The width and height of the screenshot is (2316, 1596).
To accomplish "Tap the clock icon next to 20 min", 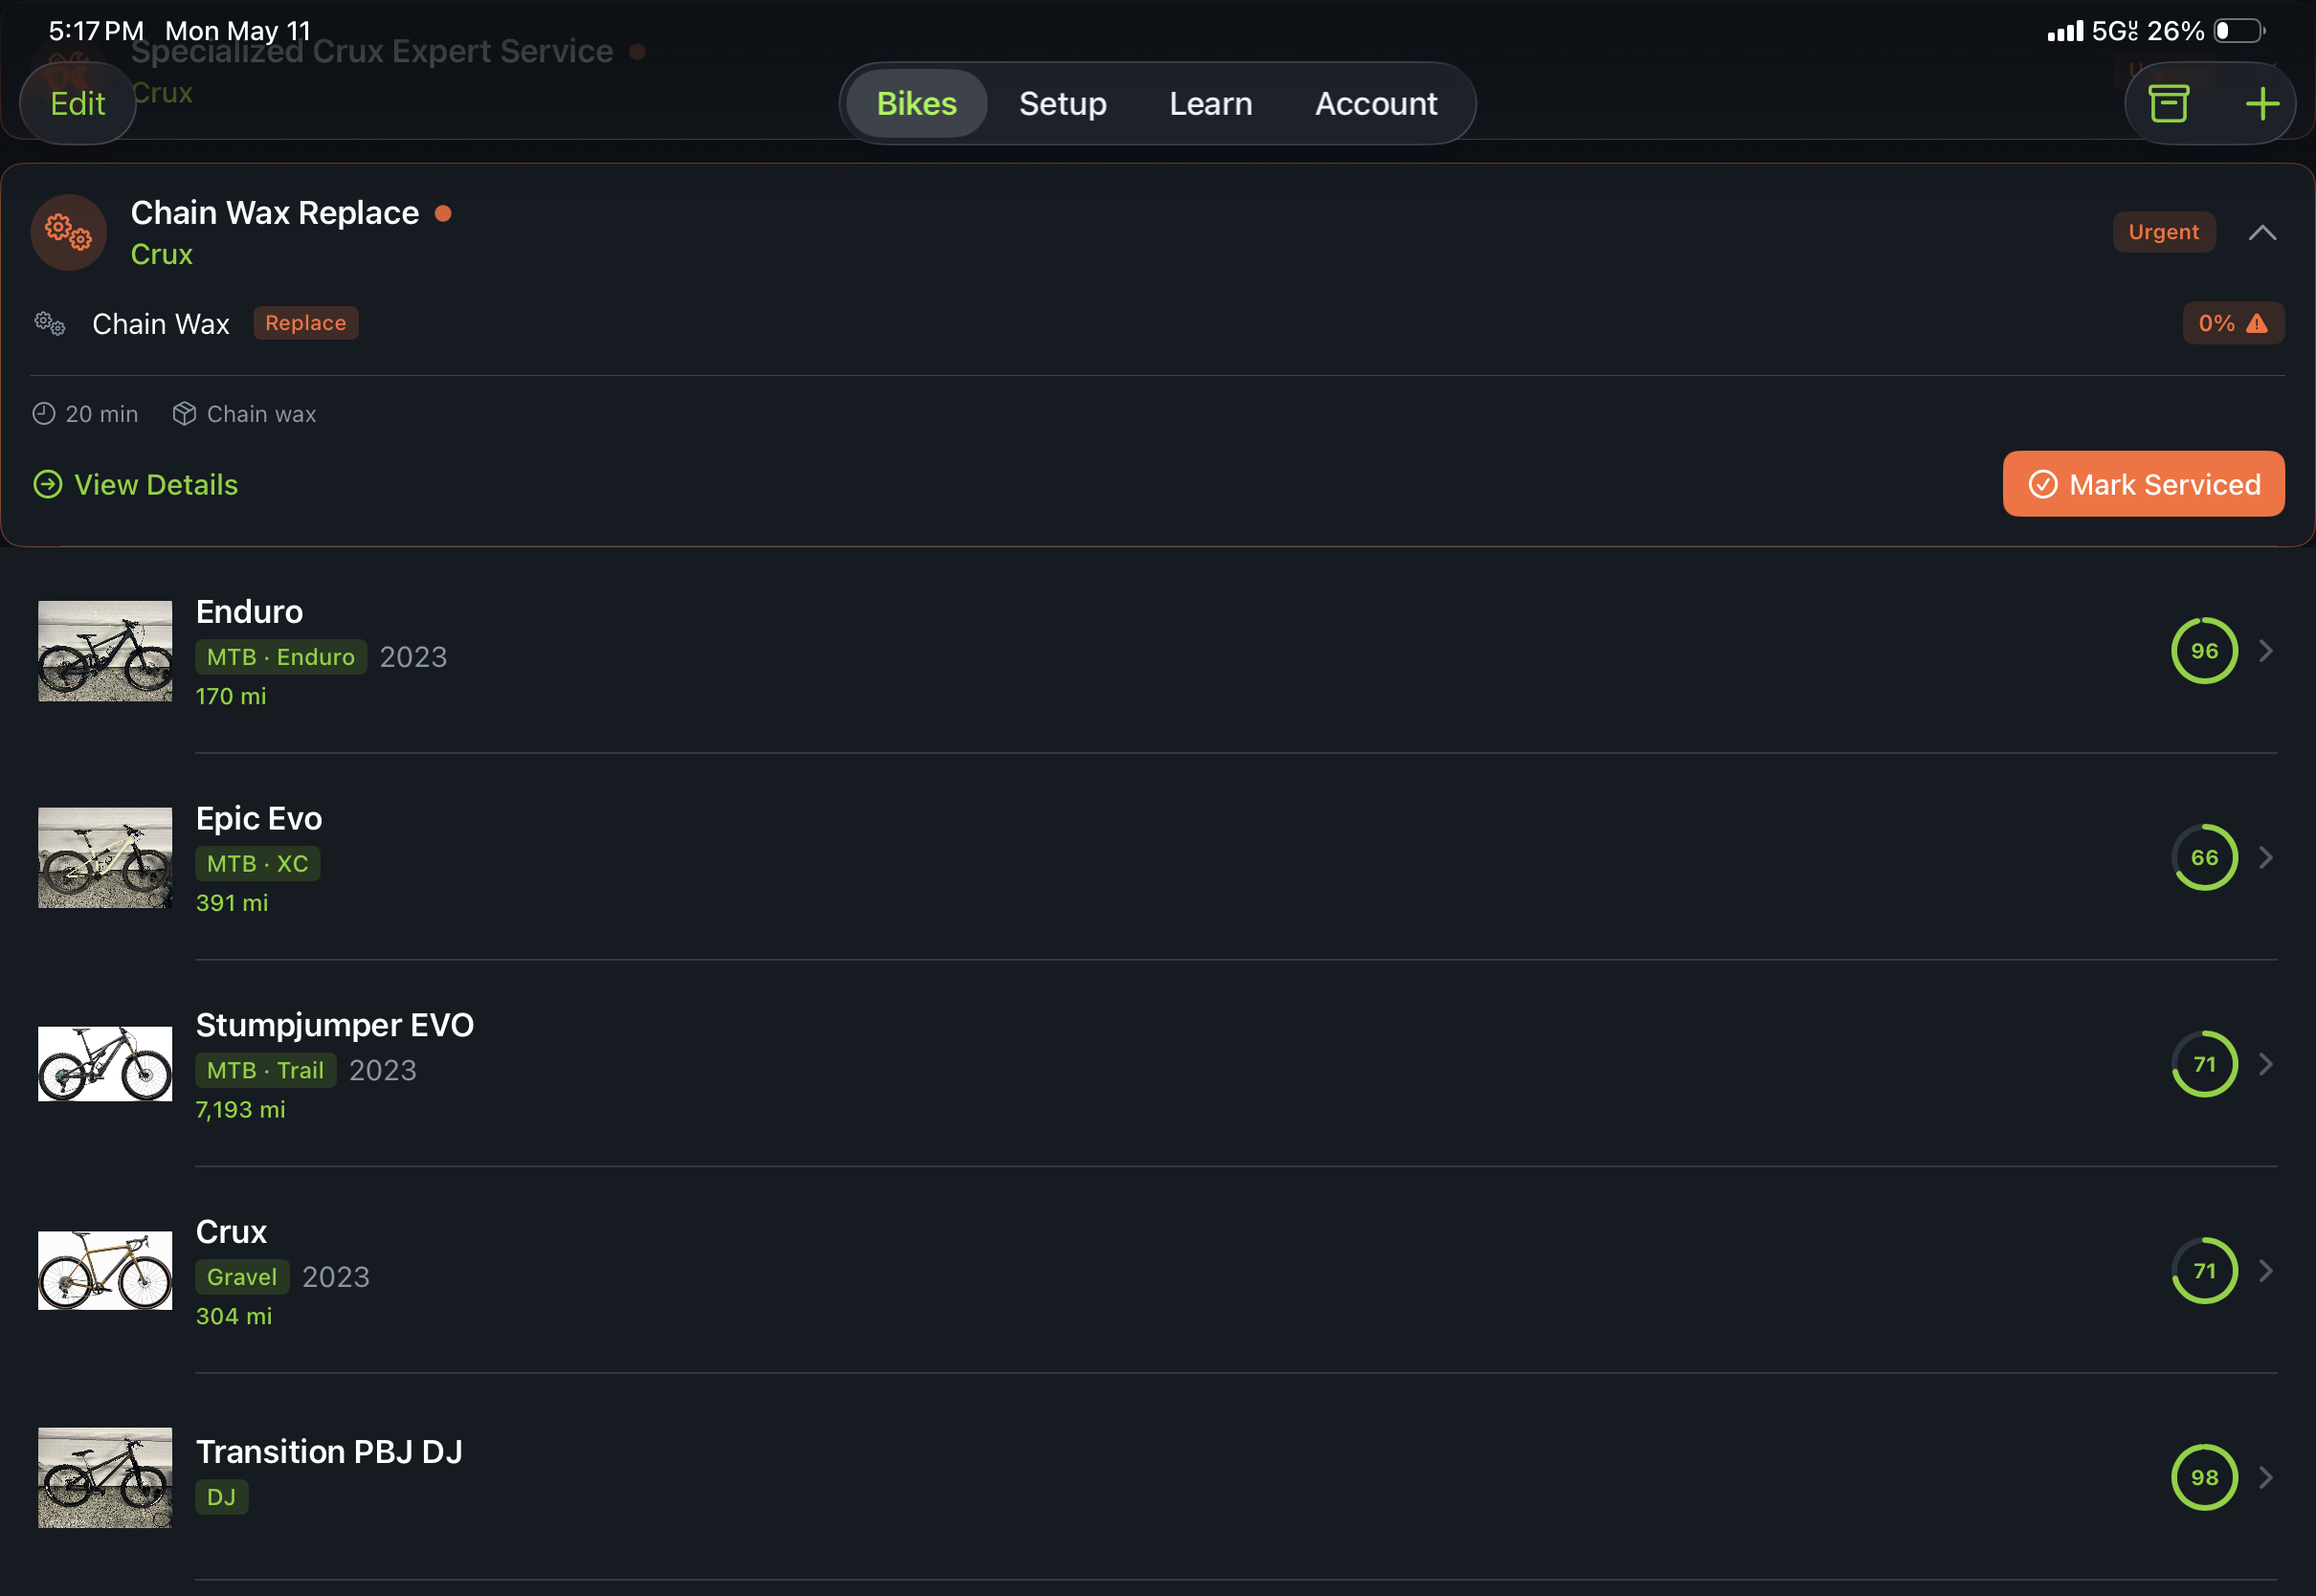I will pyautogui.click(x=44, y=413).
